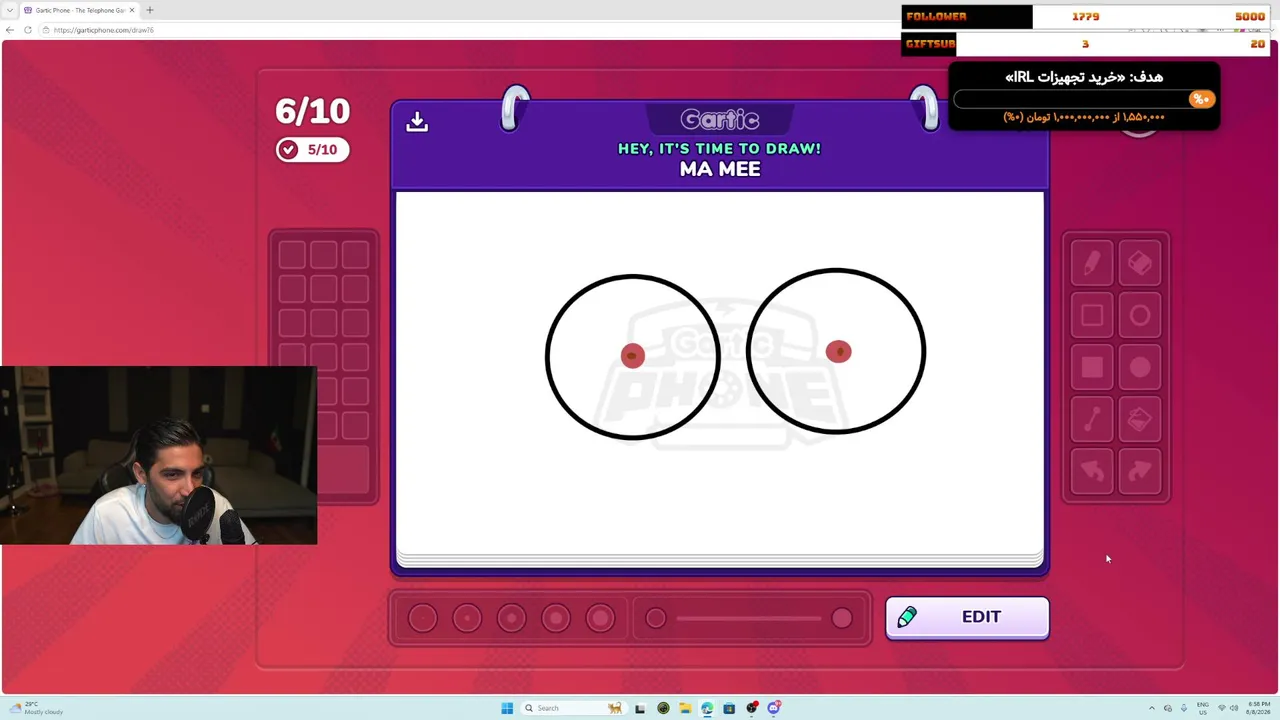Choose the largest brush size circle
Viewport: 1280px width, 720px height.
[x=600, y=618]
